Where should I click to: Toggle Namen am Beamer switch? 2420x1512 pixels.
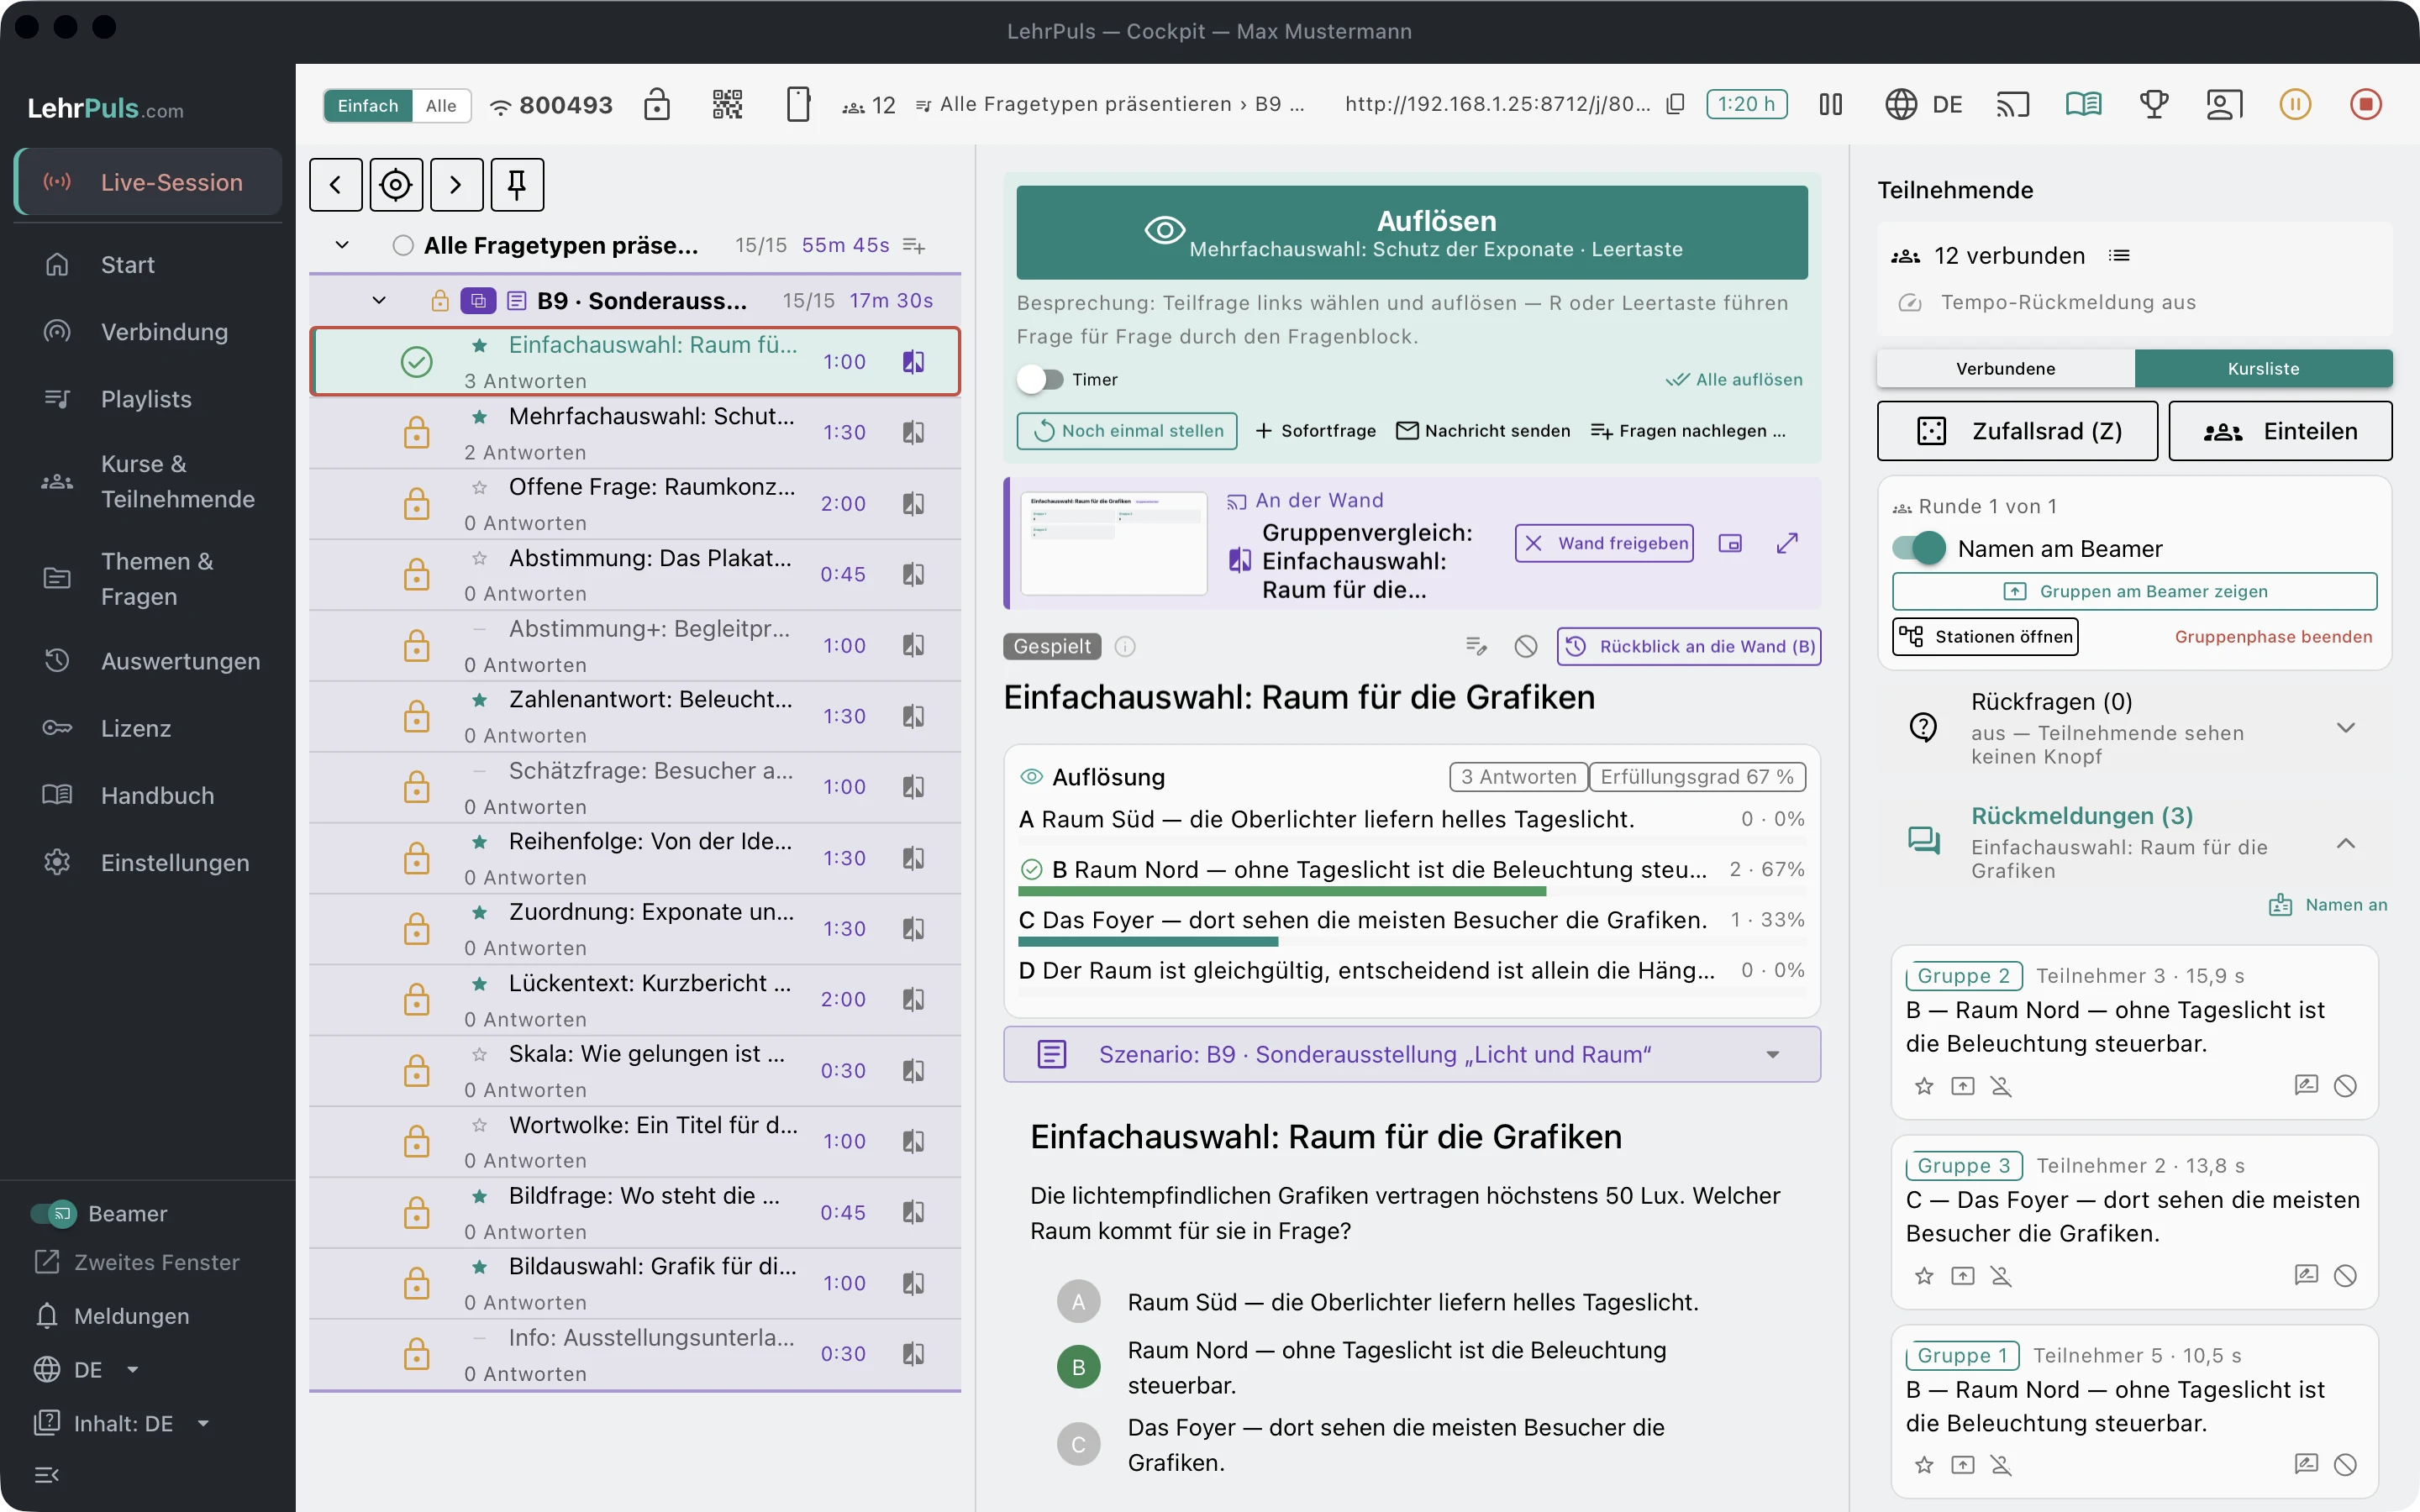[x=1918, y=548]
